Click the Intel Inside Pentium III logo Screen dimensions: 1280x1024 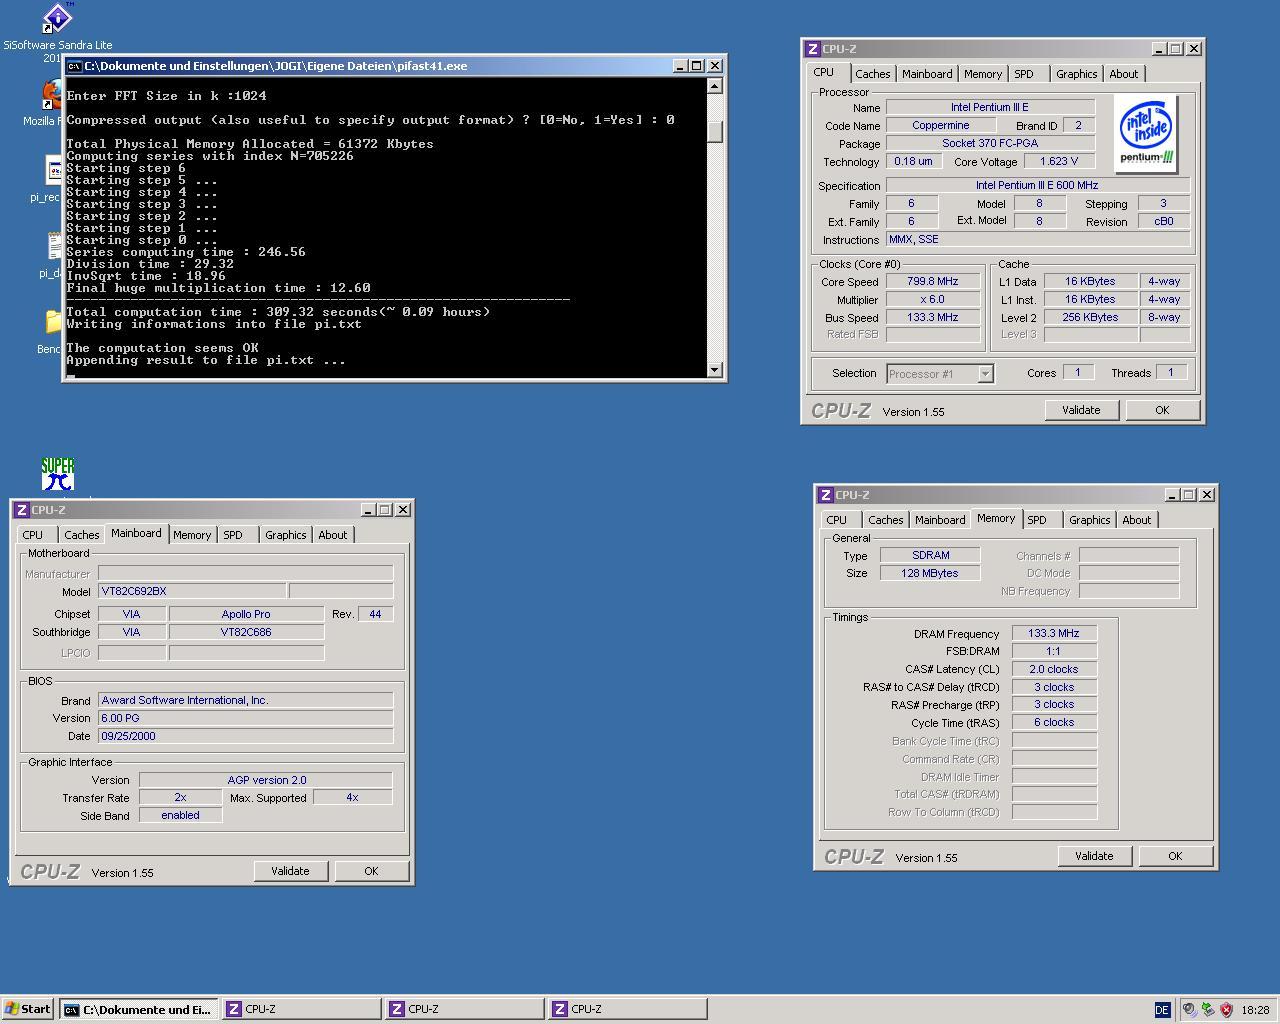tap(1146, 134)
